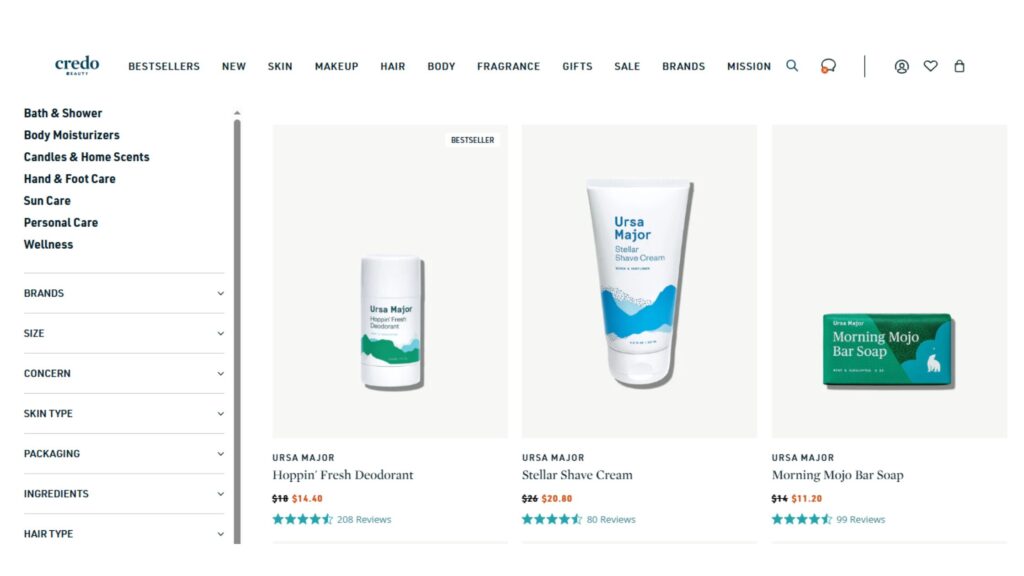
Task: Click the search magnifier icon
Action: point(792,65)
